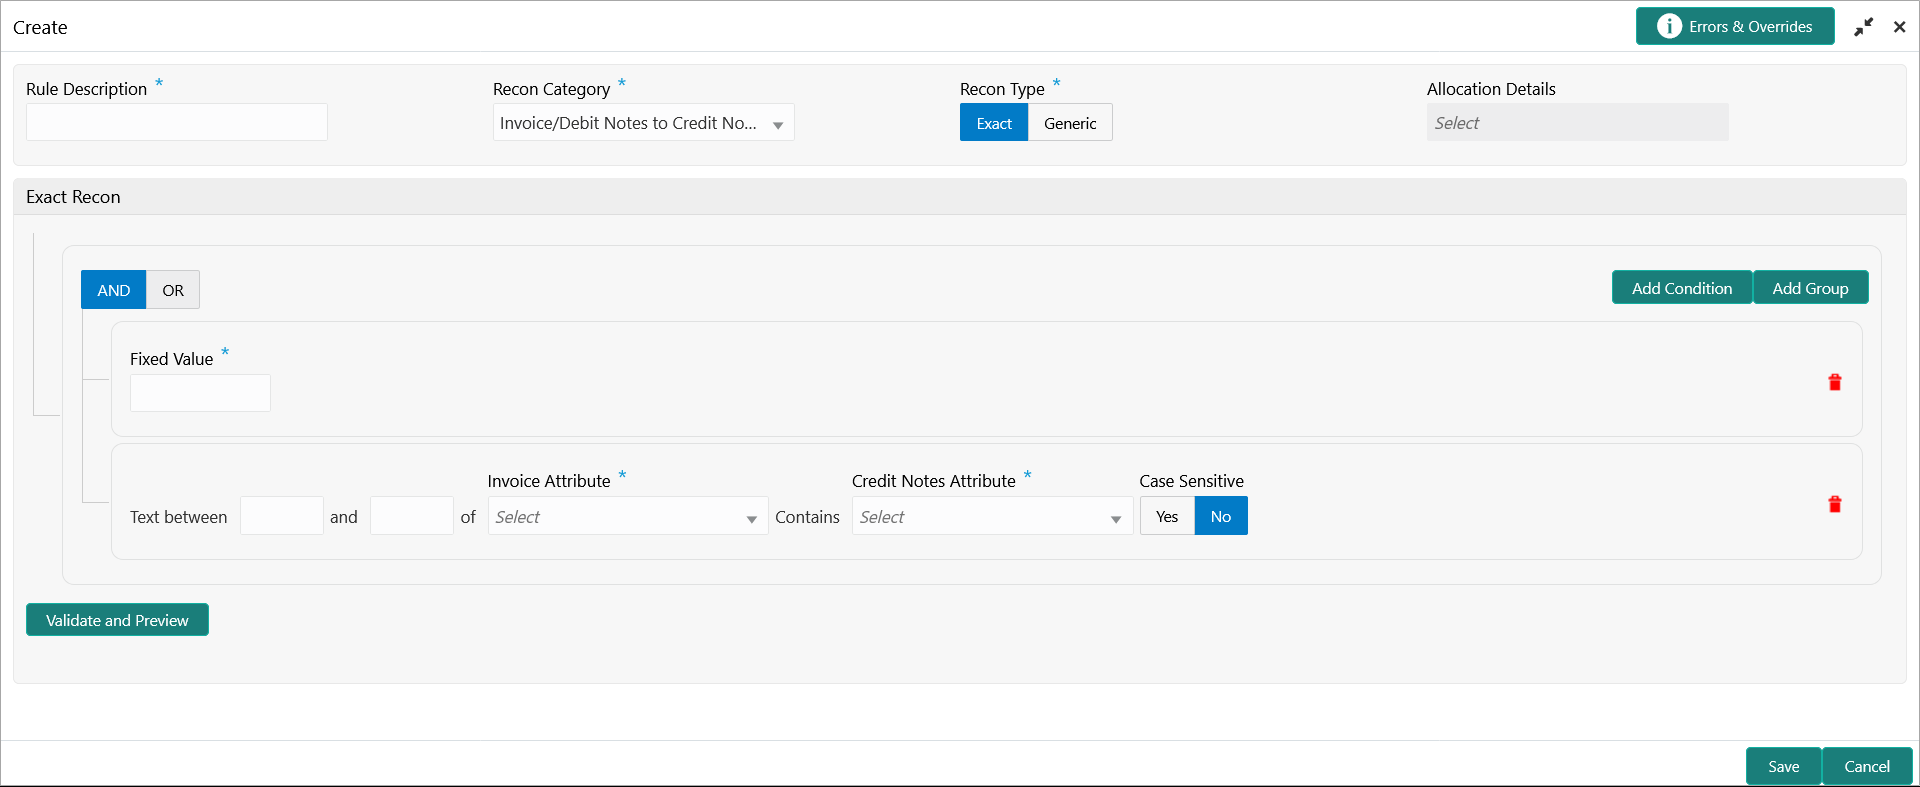Choose AND group operator
The height and width of the screenshot is (787, 1920).
click(x=113, y=290)
